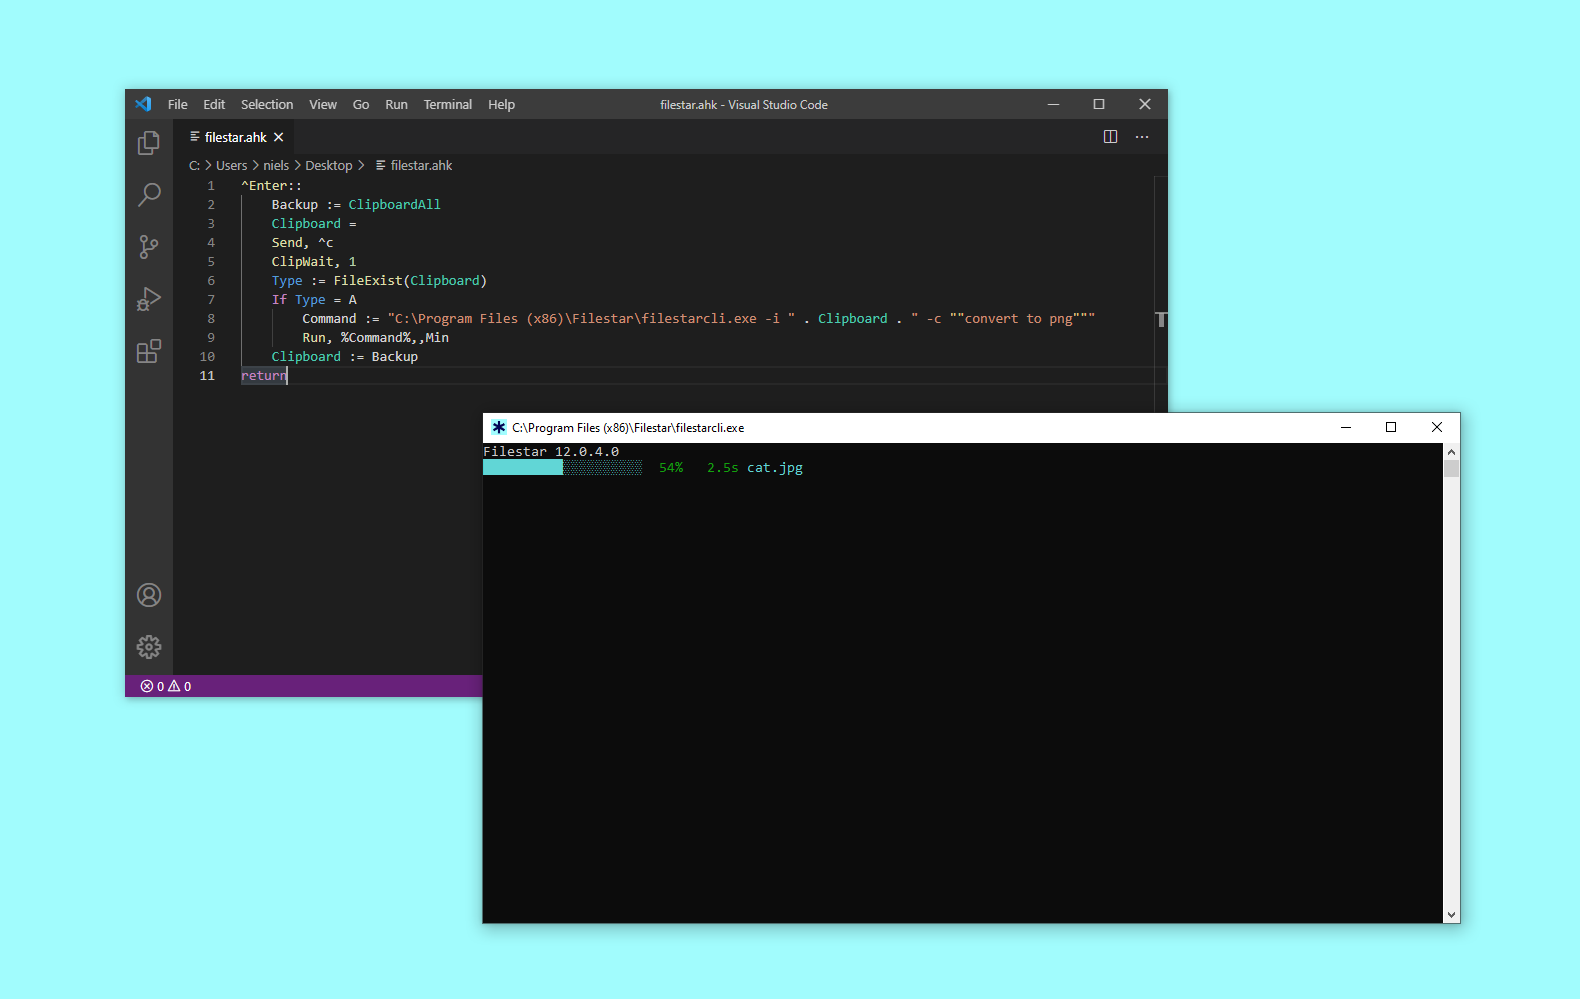Open the Source Control view

pyautogui.click(x=148, y=247)
